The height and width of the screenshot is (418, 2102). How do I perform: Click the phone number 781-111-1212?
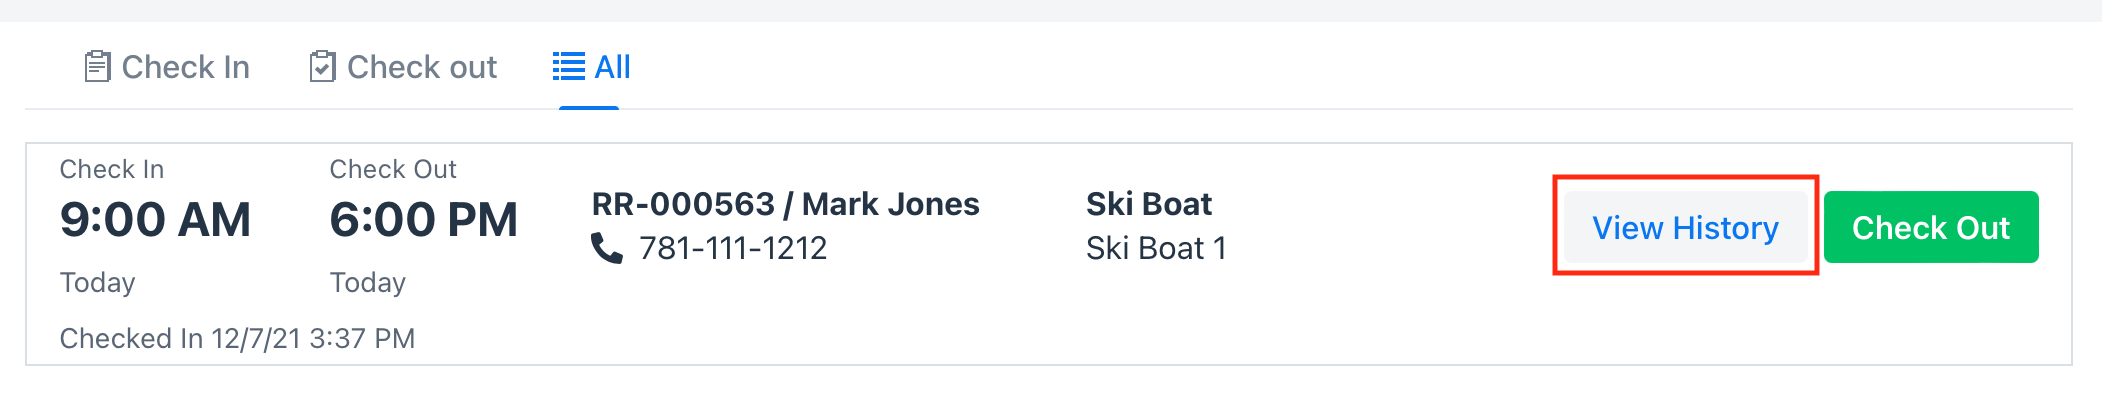coord(733,248)
